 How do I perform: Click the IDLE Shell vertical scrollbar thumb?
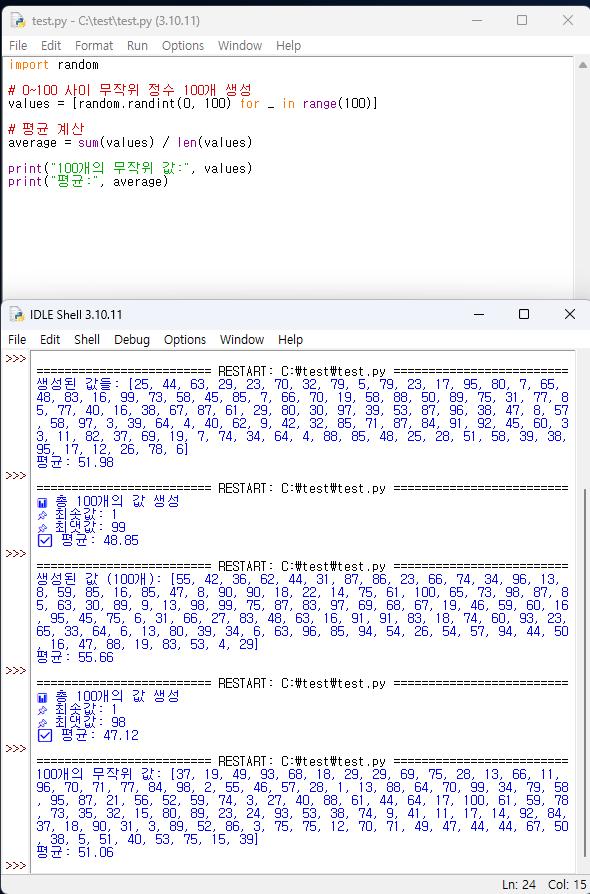point(585,673)
